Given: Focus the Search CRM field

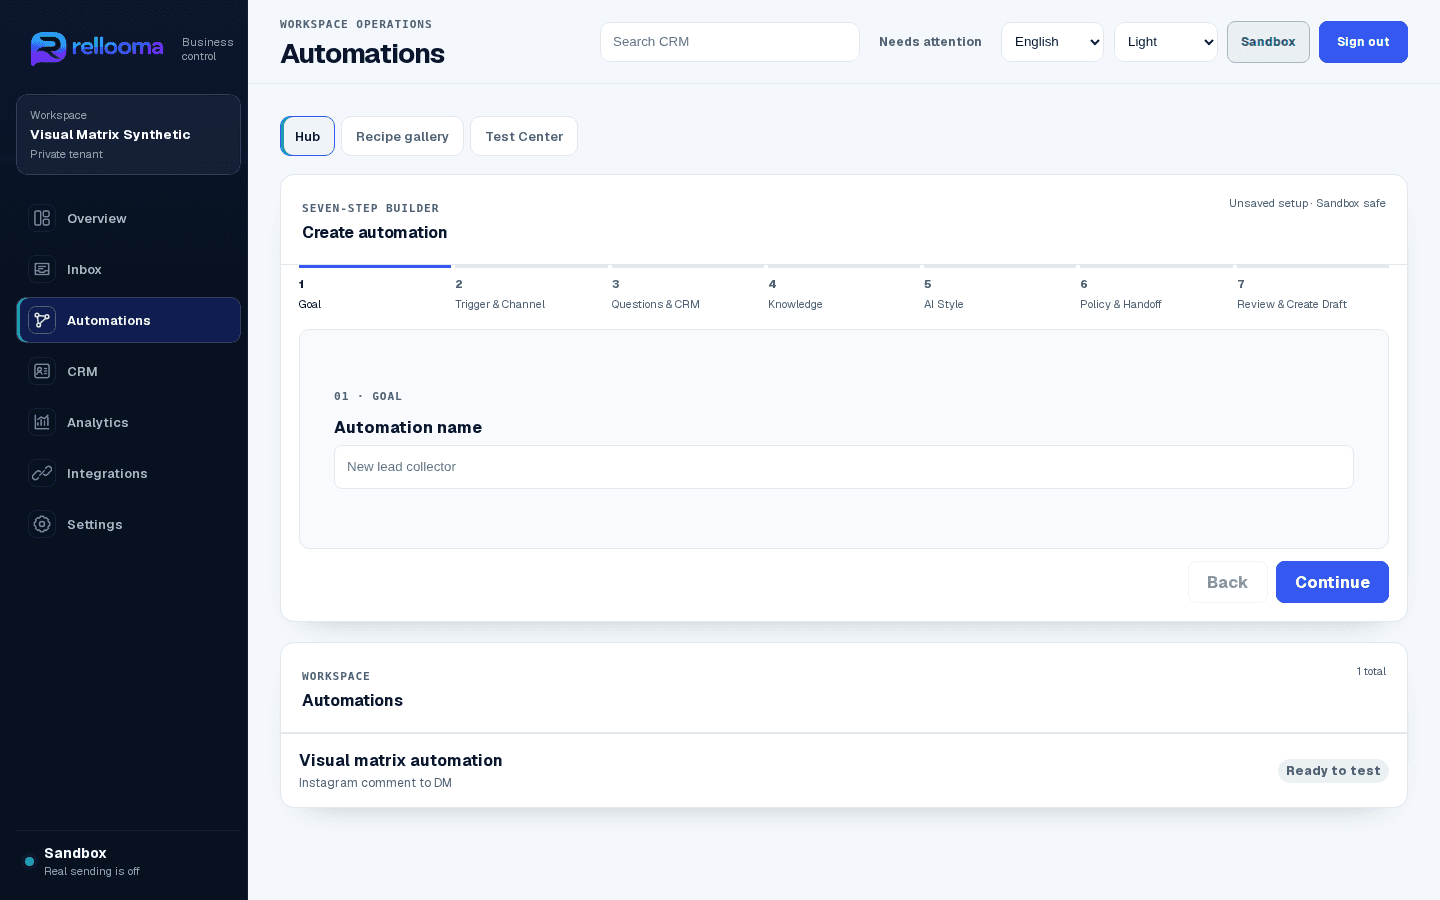Looking at the screenshot, I should click(x=730, y=42).
